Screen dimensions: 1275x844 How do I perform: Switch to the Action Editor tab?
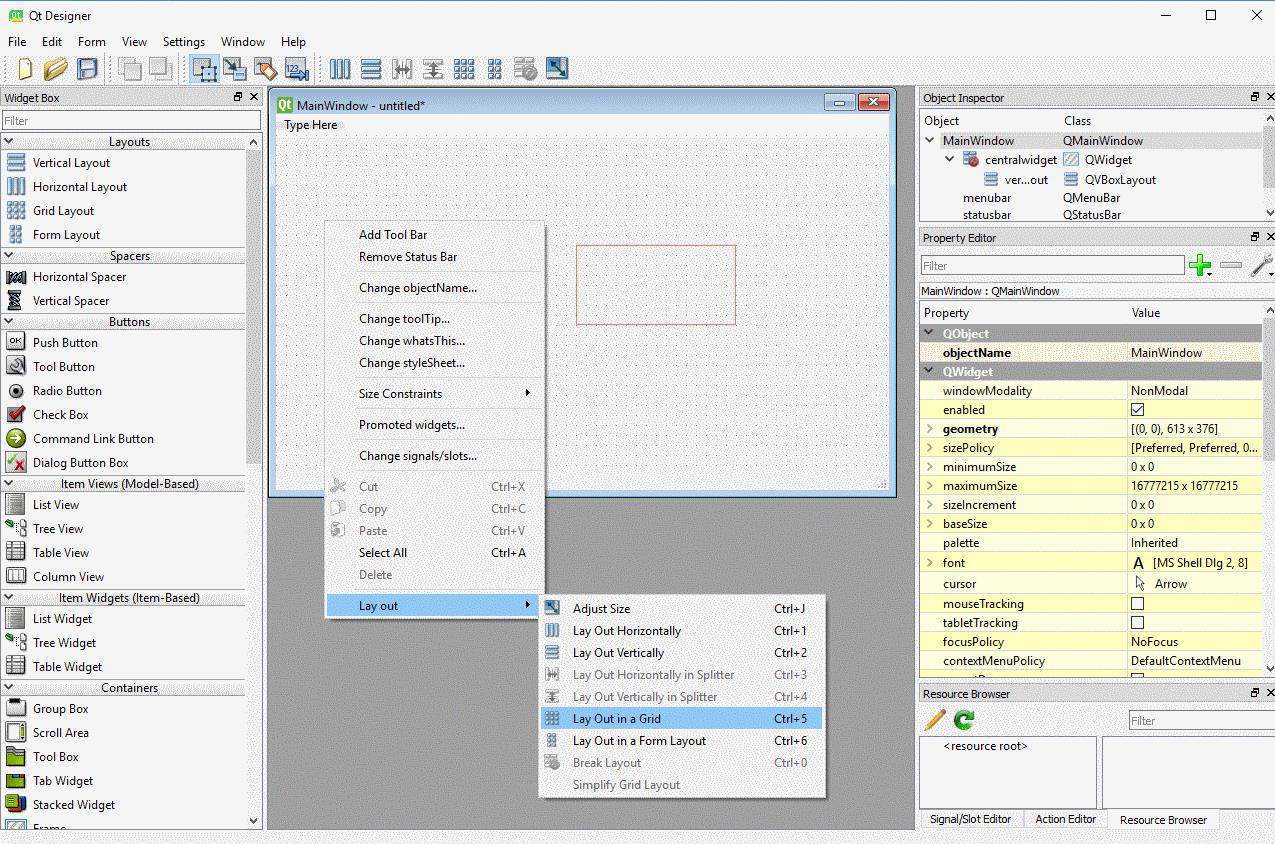click(1065, 819)
